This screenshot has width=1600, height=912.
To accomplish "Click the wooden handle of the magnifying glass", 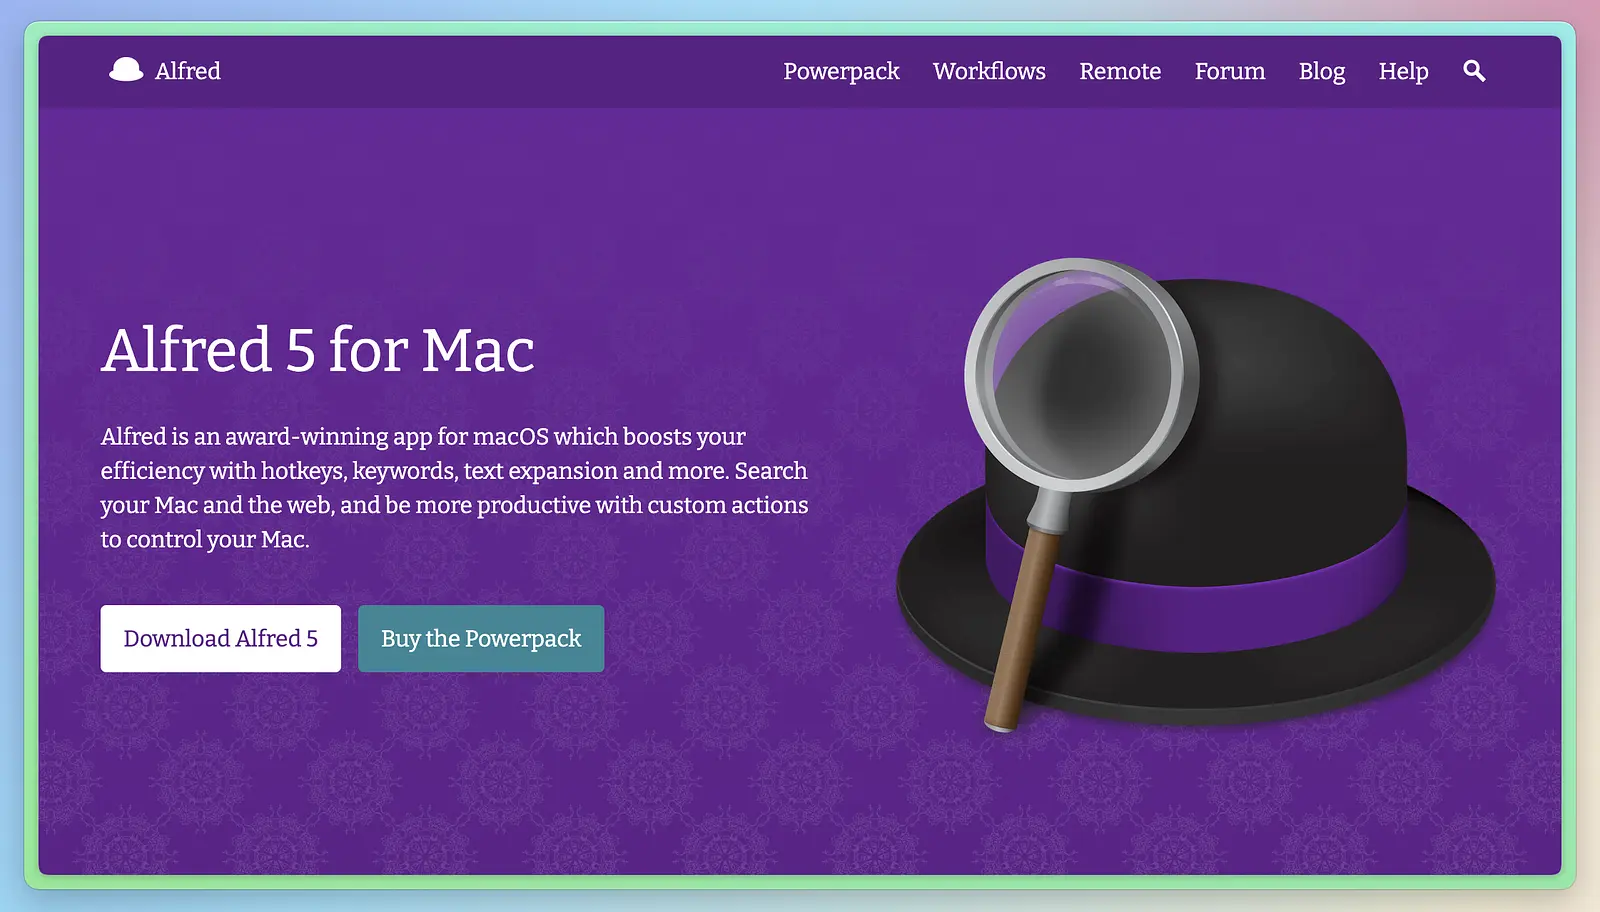I will click(1021, 630).
